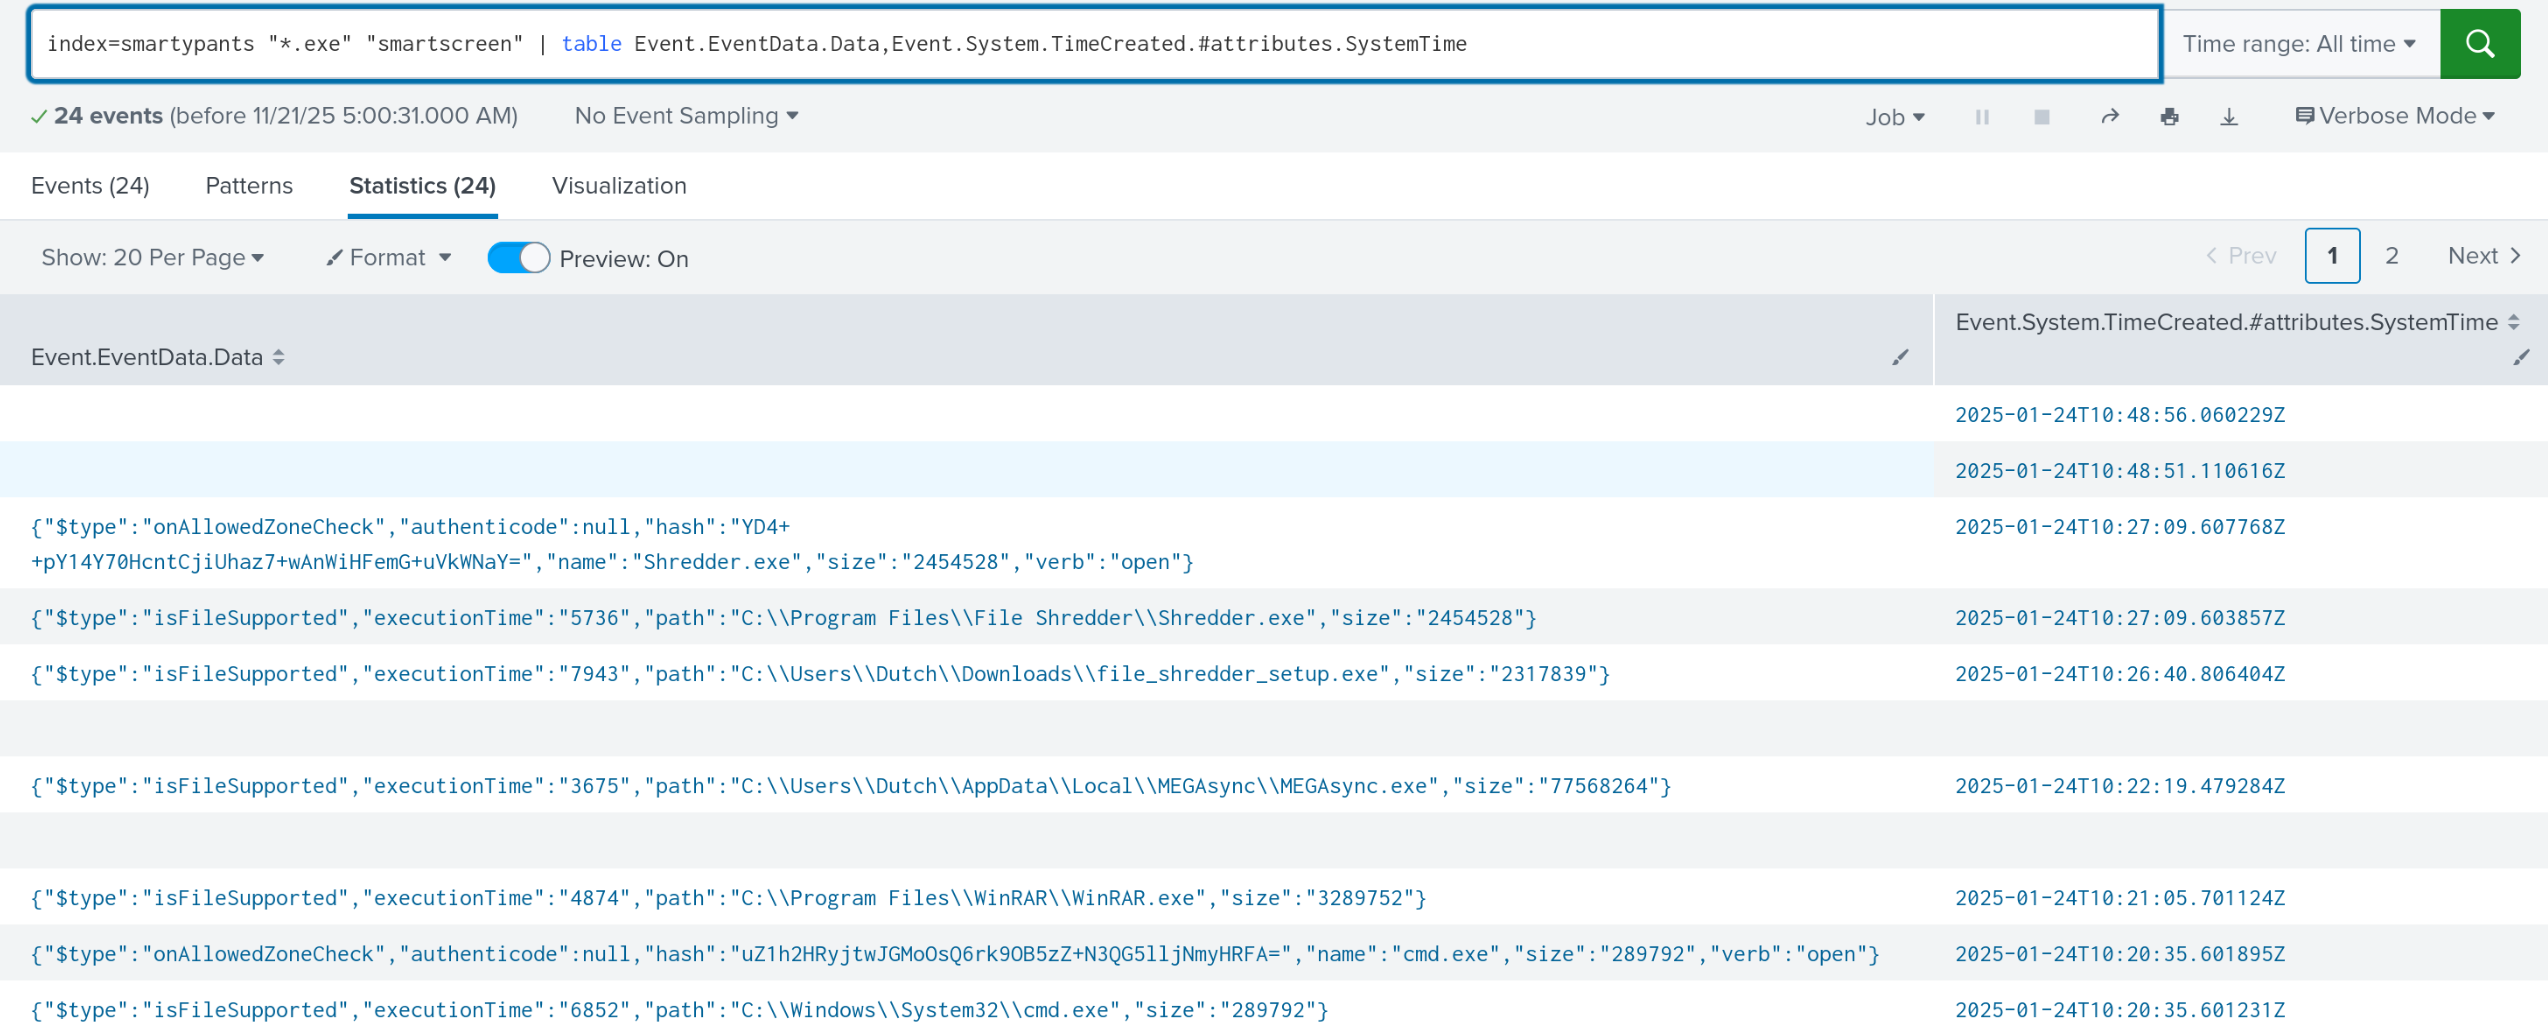Click pencil icon for Event.EventData.Data column
This screenshot has height=1030, width=2548.
tap(1900, 358)
